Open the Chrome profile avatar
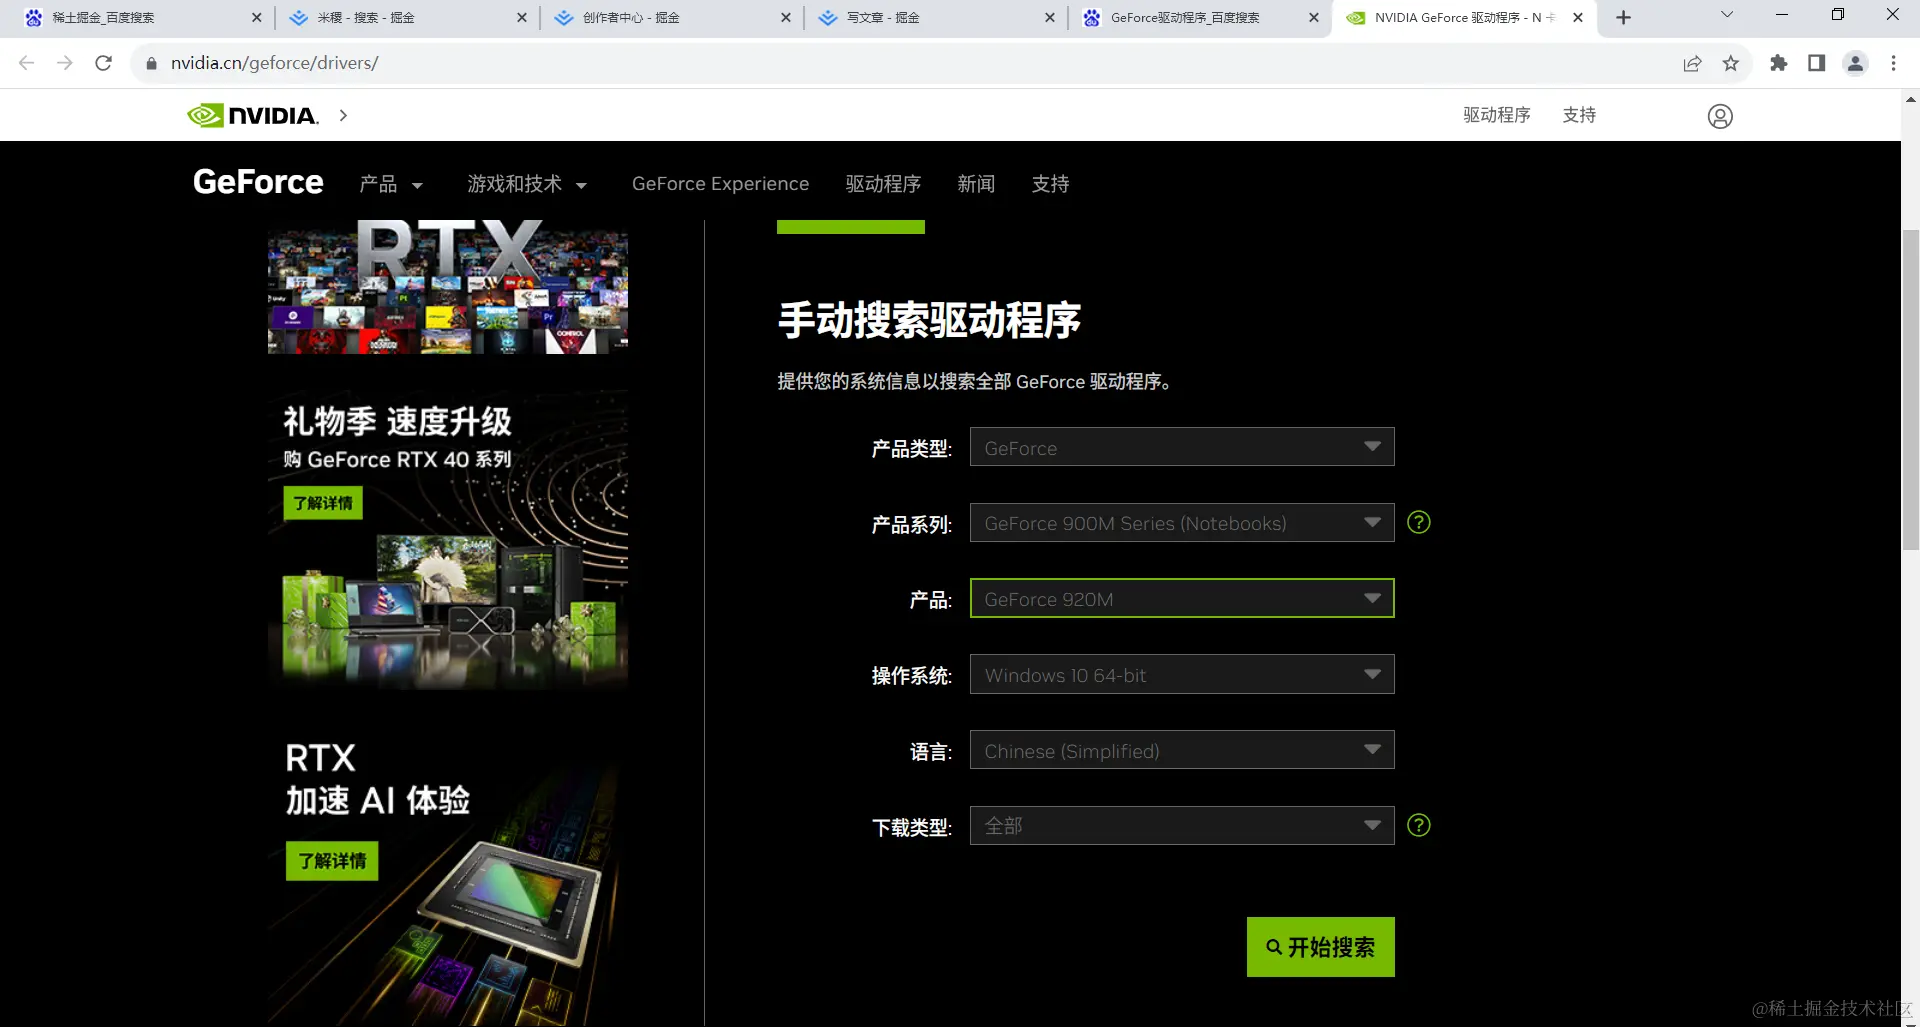 click(1856, 63)
